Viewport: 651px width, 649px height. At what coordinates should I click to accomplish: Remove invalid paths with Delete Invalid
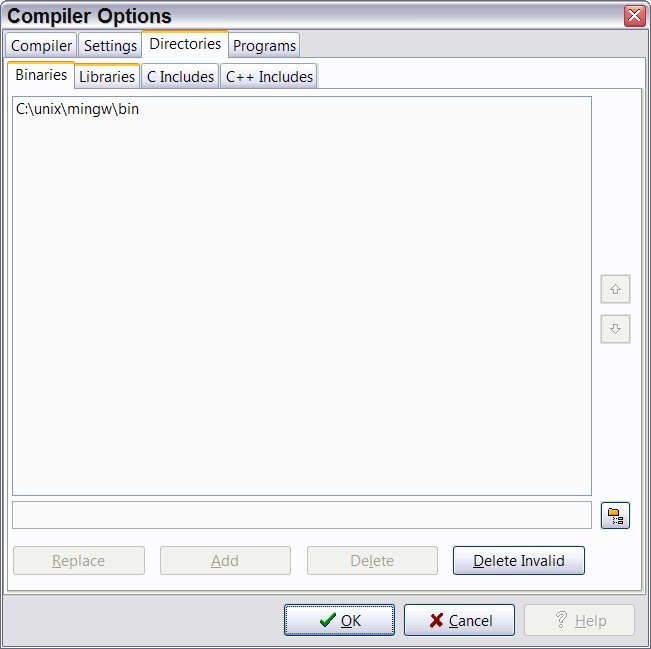(x=519, y=561)
